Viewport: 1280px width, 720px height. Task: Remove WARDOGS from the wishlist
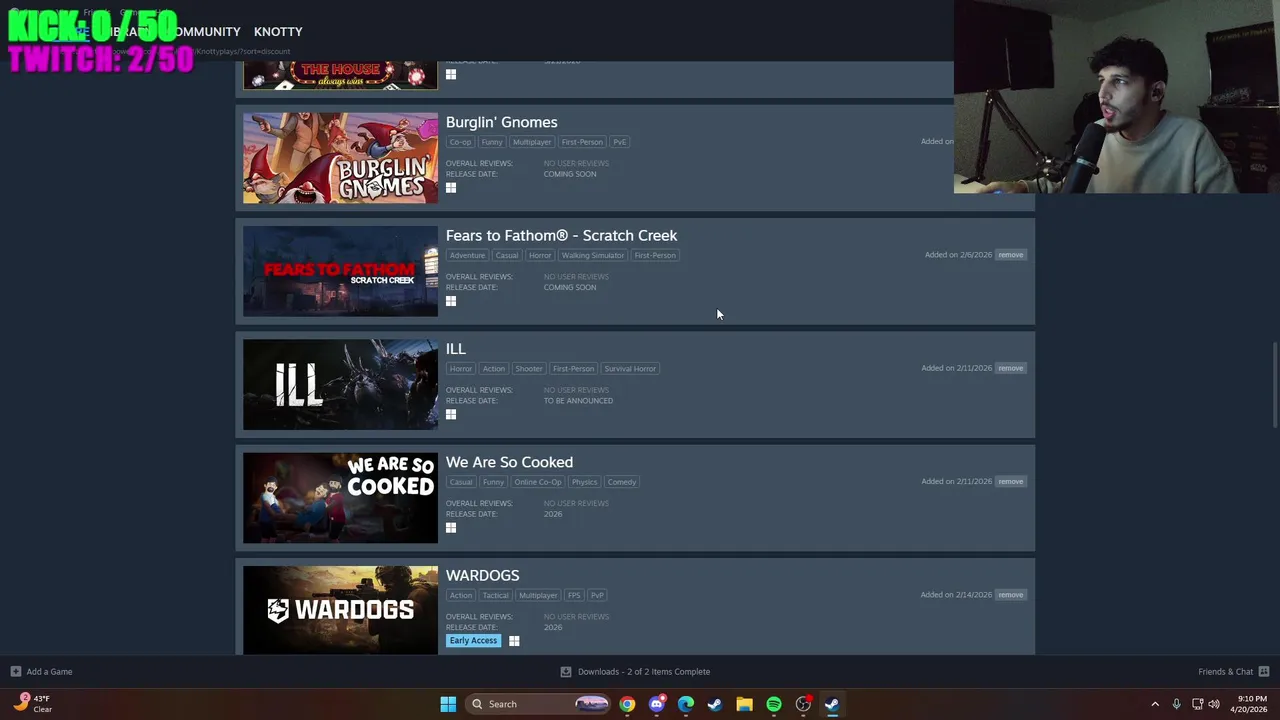tap(1010, 595)
